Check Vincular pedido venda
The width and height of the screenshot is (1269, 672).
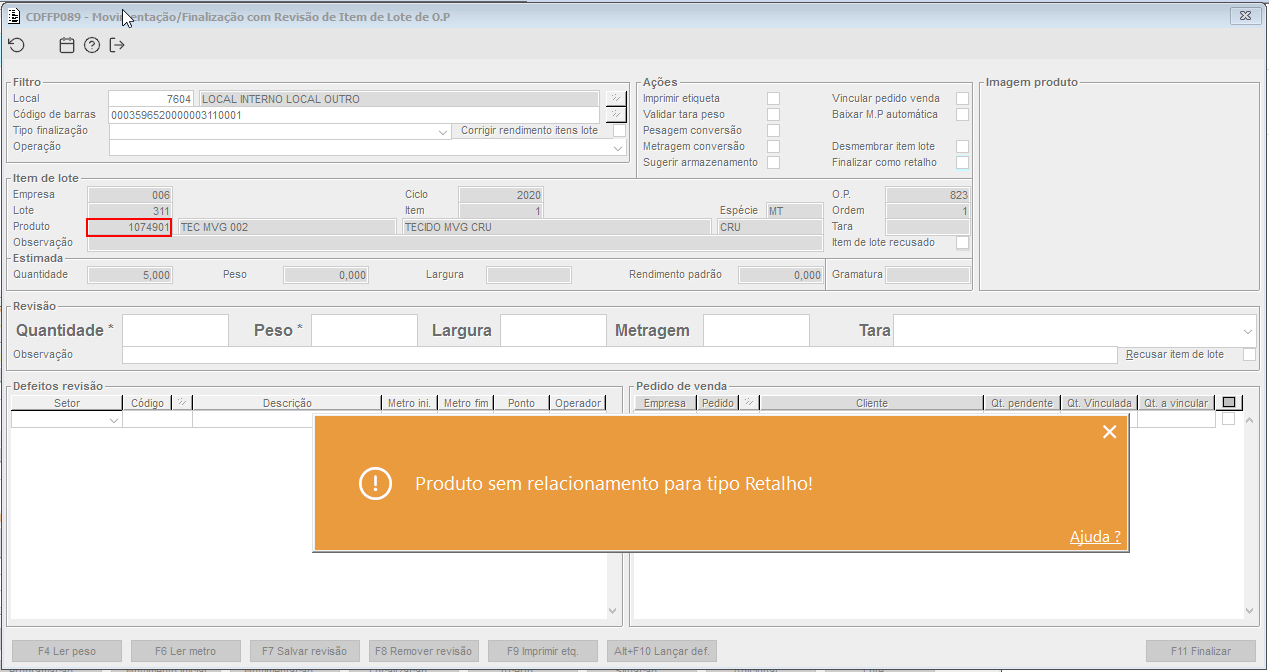pyautogui.click(x=962, y=98)
